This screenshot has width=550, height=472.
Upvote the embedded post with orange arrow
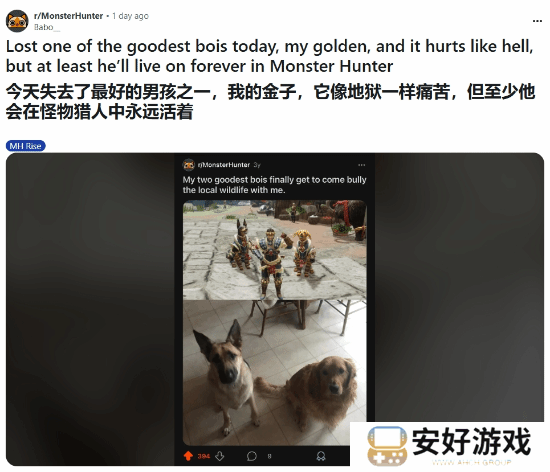pyautogui.click(x=188, y=456)
